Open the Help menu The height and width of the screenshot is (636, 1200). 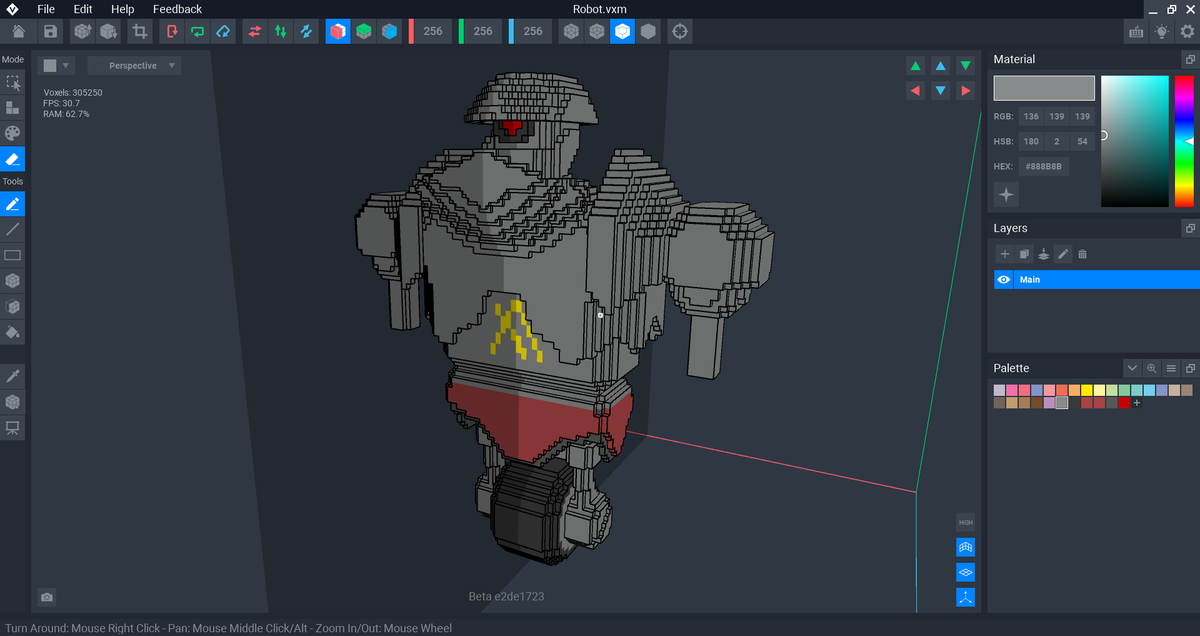point(122,9)
